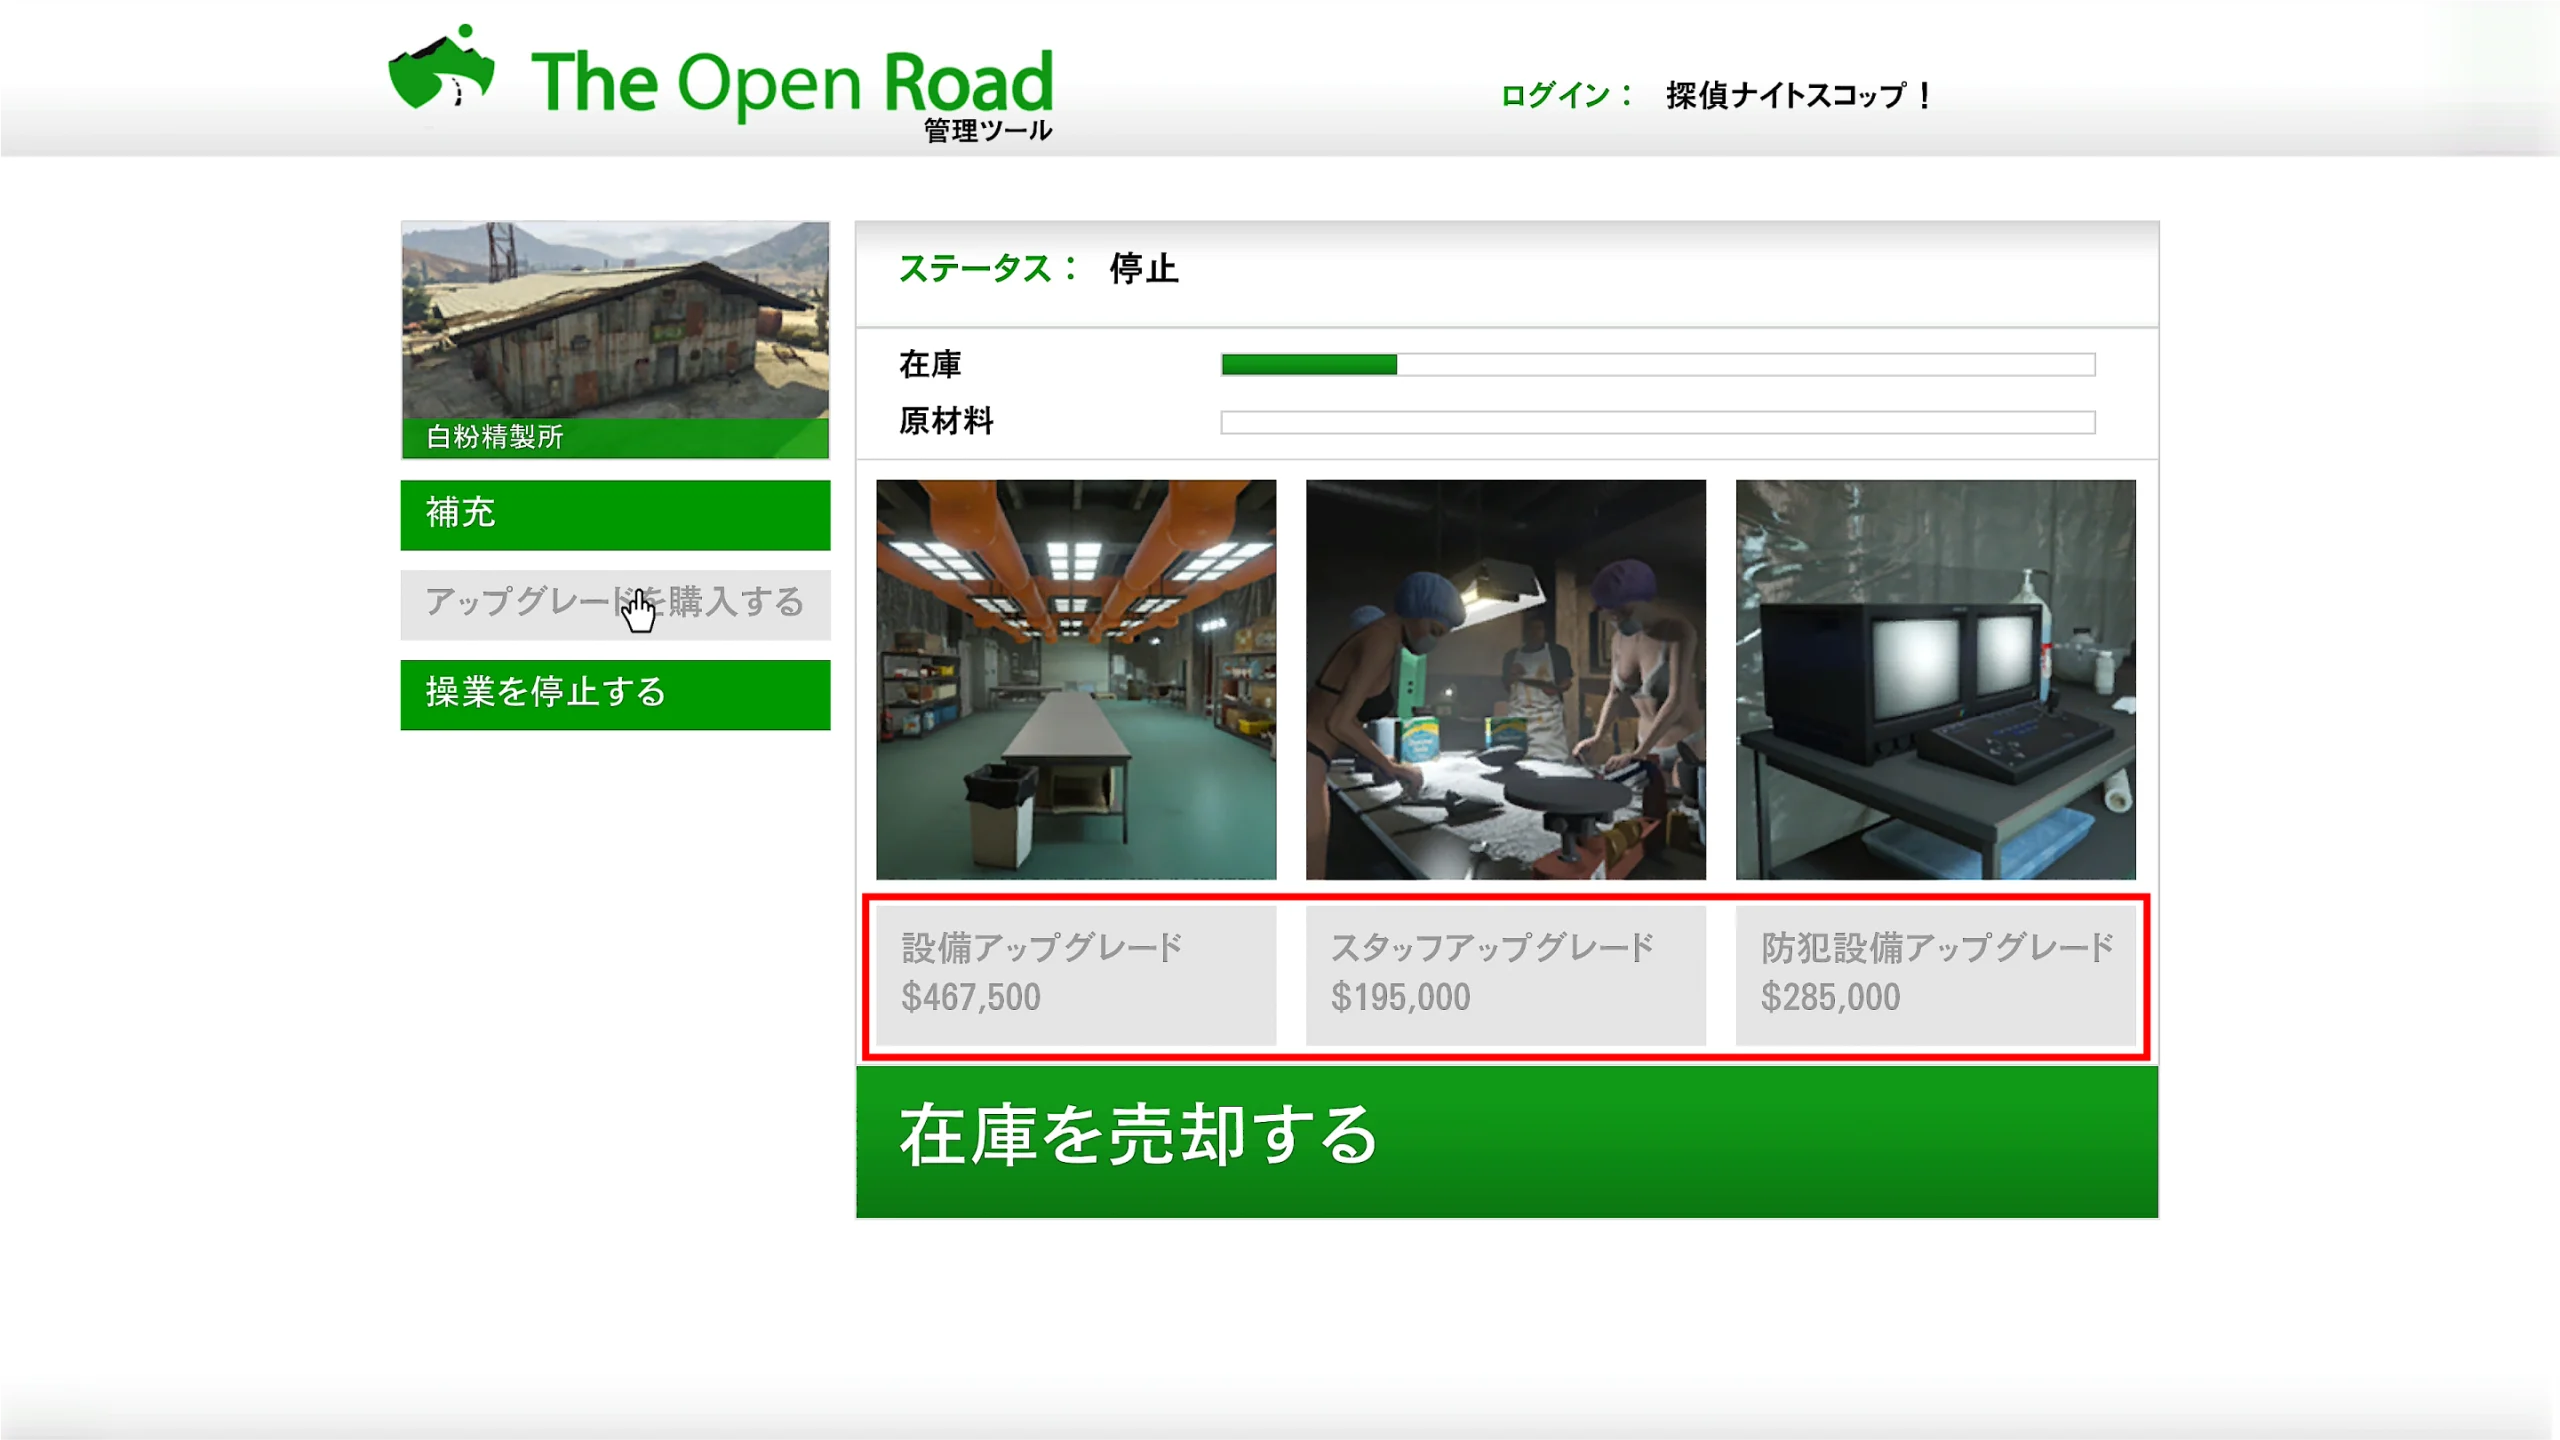This screenshot has height=1440, width=2560.
Task: Click the 管理ツール subtitle text
Action: [x=987, y=131]
